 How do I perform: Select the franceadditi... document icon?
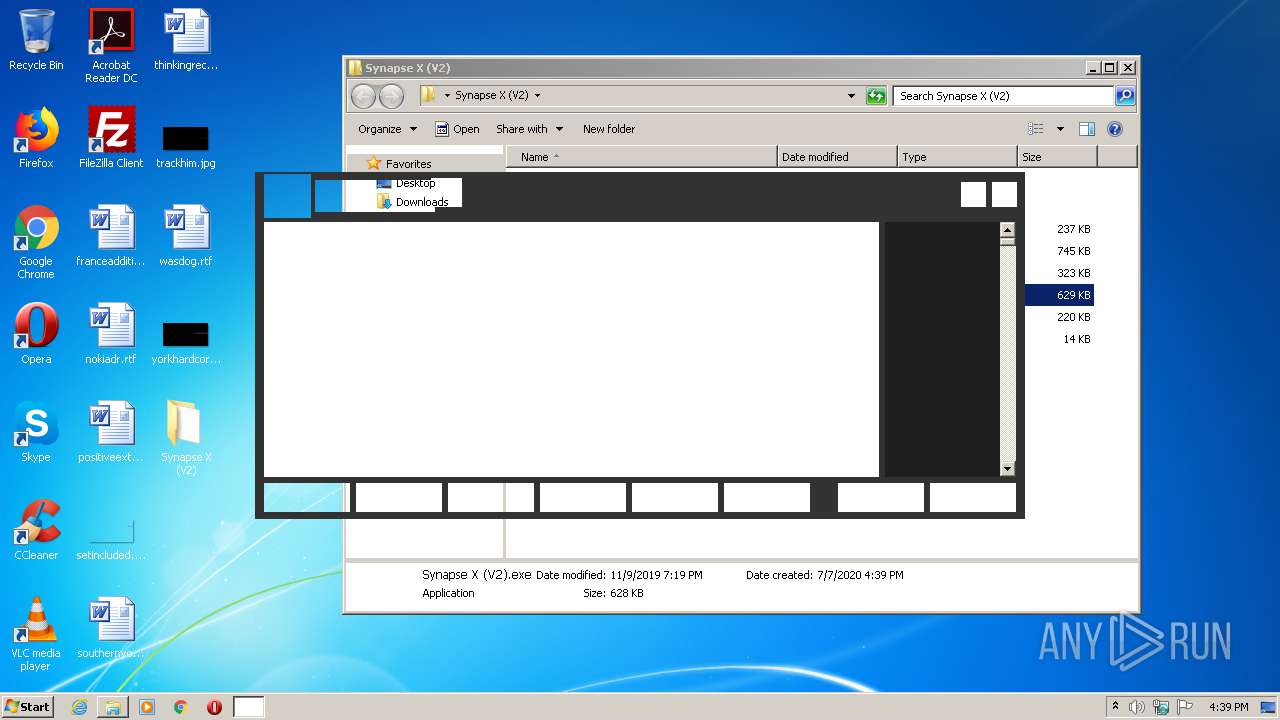tap(111, 236)
